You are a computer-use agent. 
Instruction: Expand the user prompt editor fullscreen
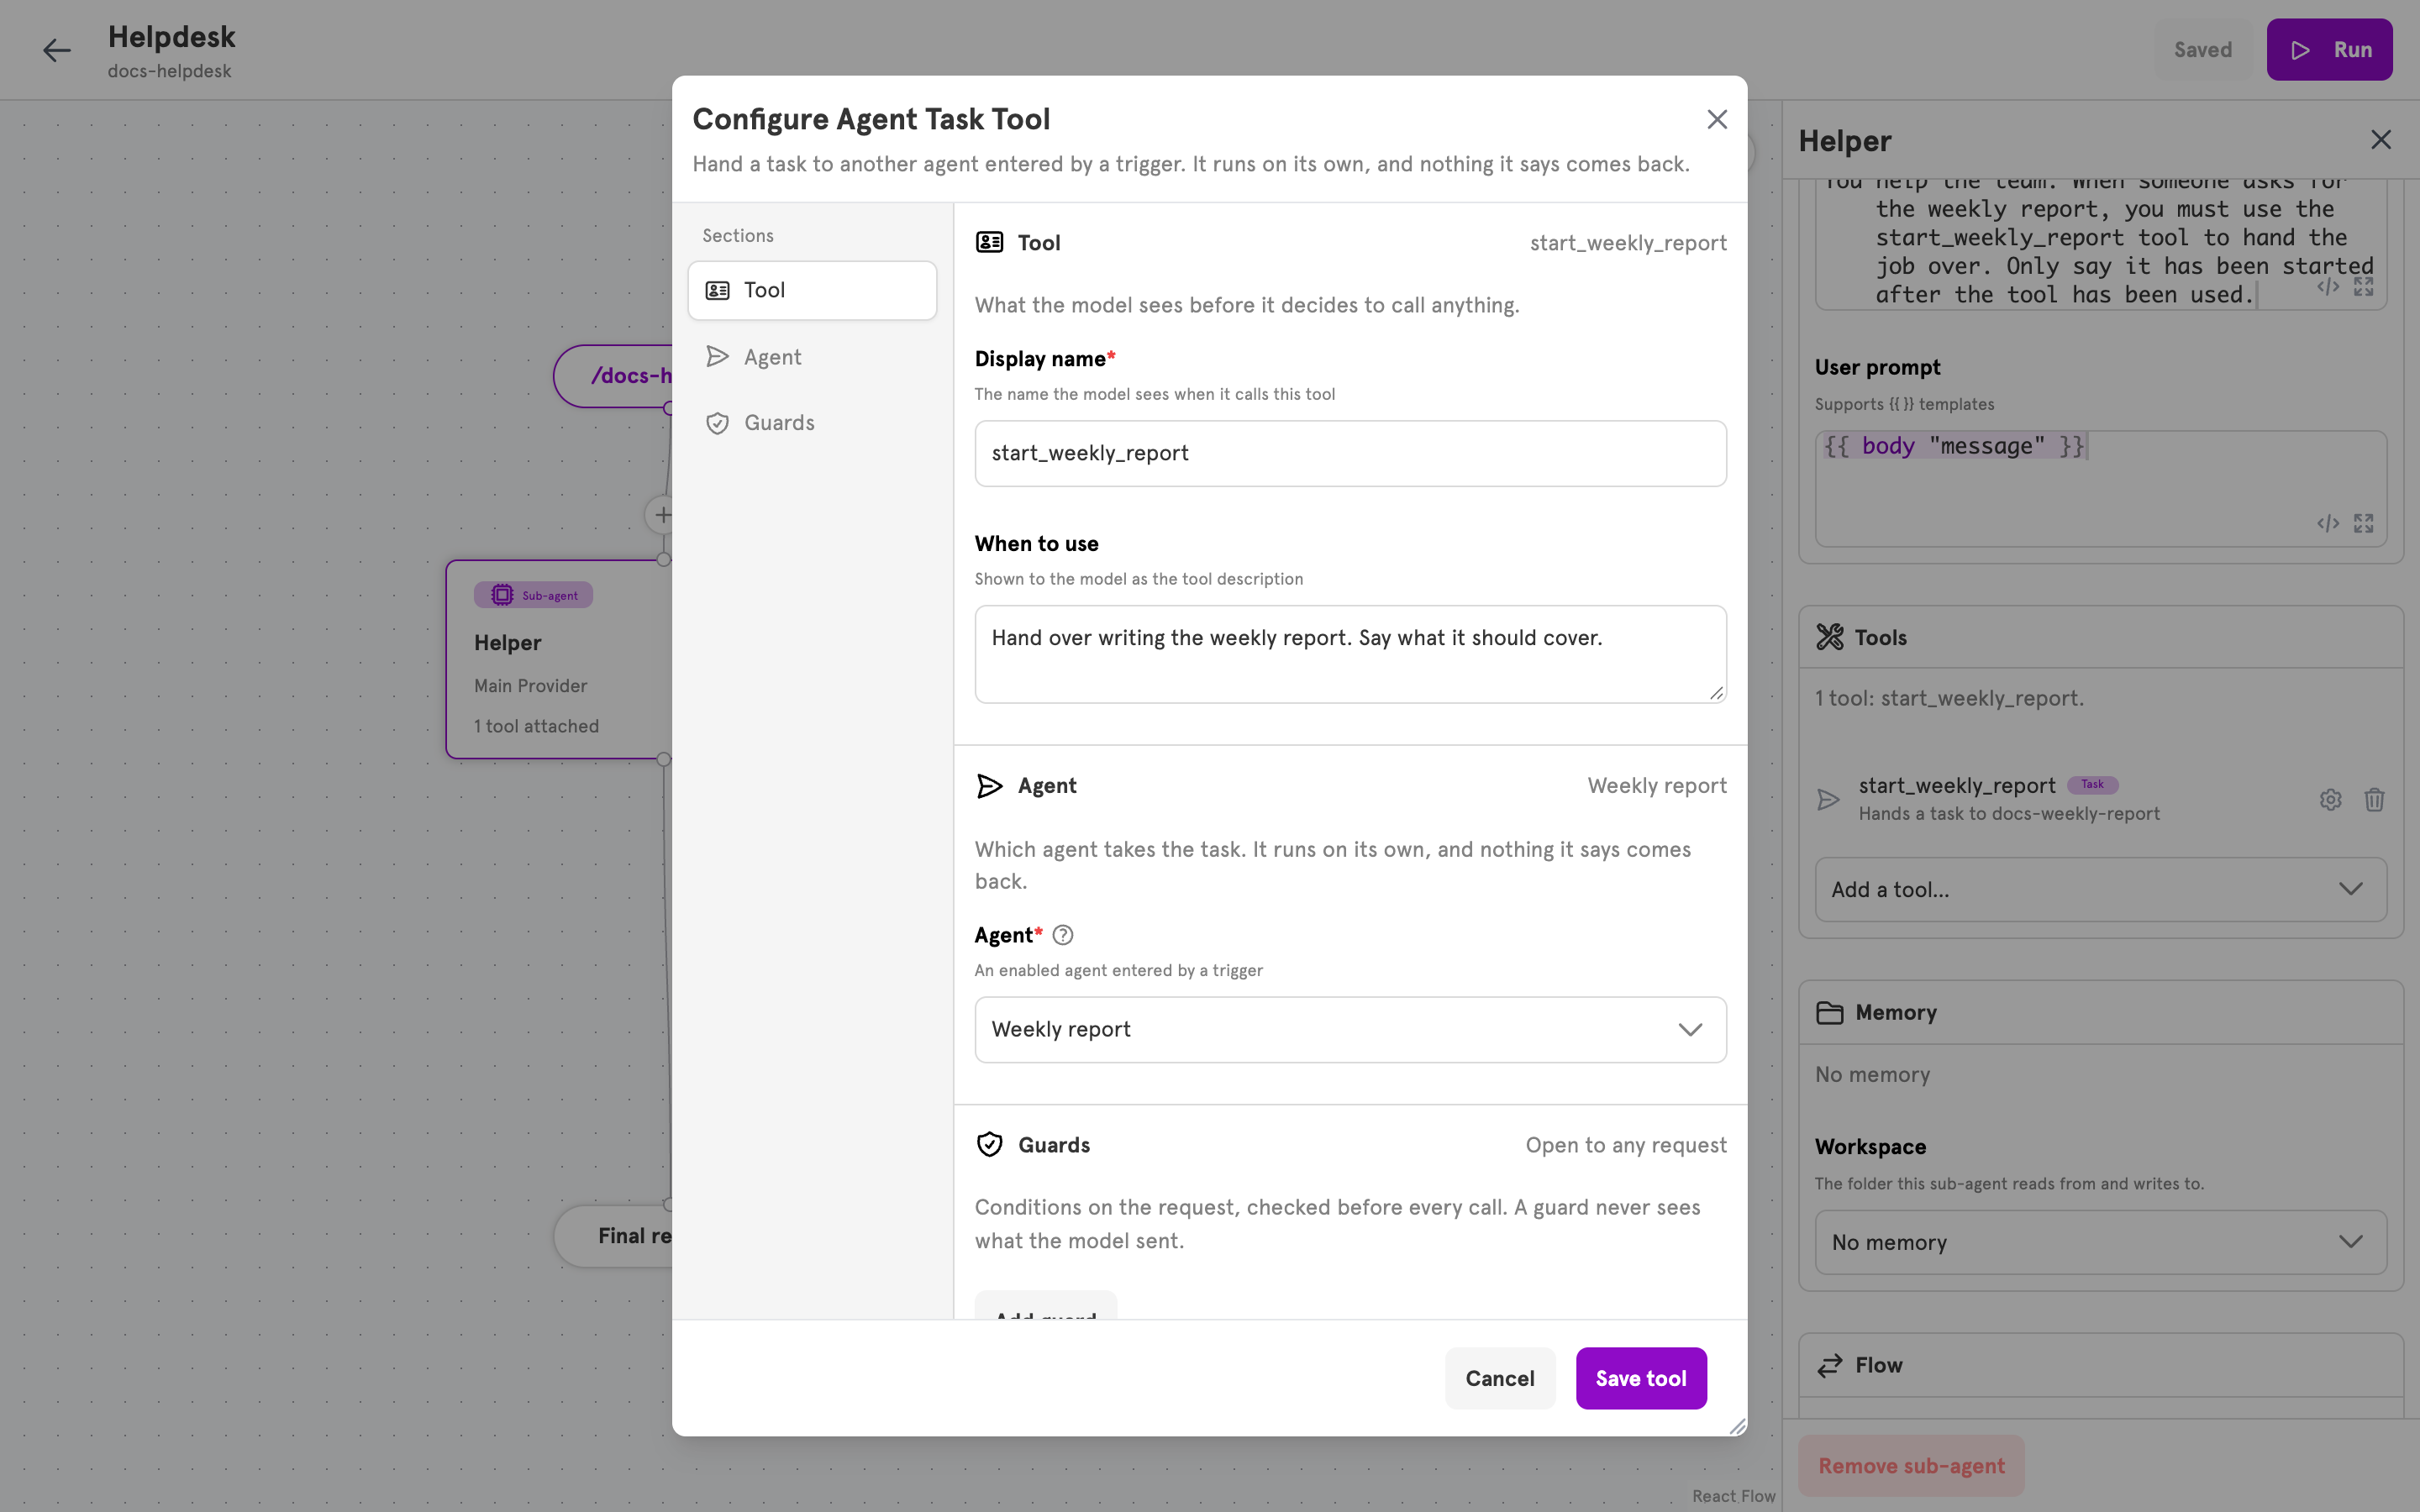[x=2364, y=523]
